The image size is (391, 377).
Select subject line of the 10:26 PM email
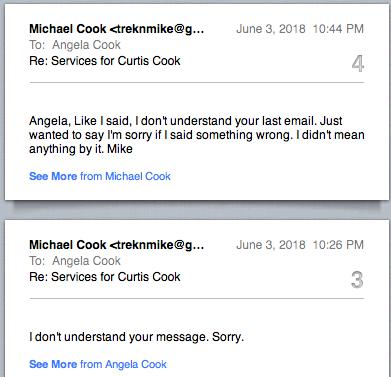click(x=105, y=277)
